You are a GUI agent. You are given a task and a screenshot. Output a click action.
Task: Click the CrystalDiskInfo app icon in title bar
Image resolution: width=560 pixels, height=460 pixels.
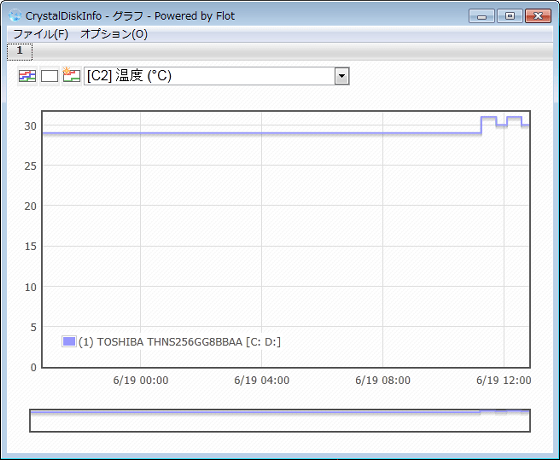click(15, 16)
